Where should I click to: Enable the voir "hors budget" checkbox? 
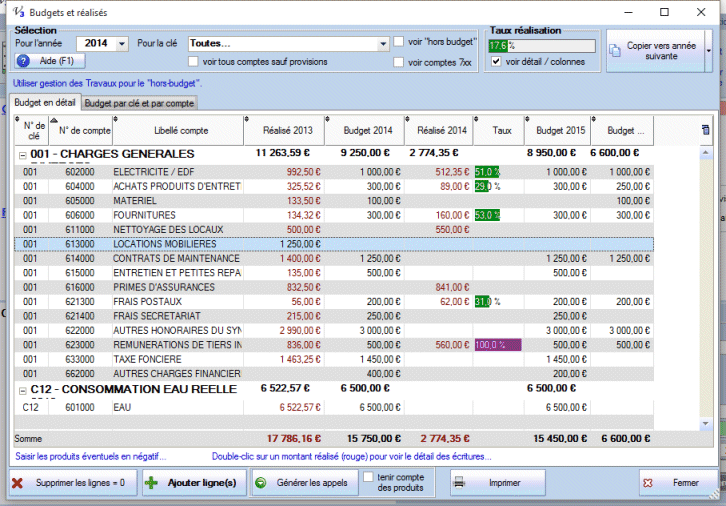[x=400, y=42]
